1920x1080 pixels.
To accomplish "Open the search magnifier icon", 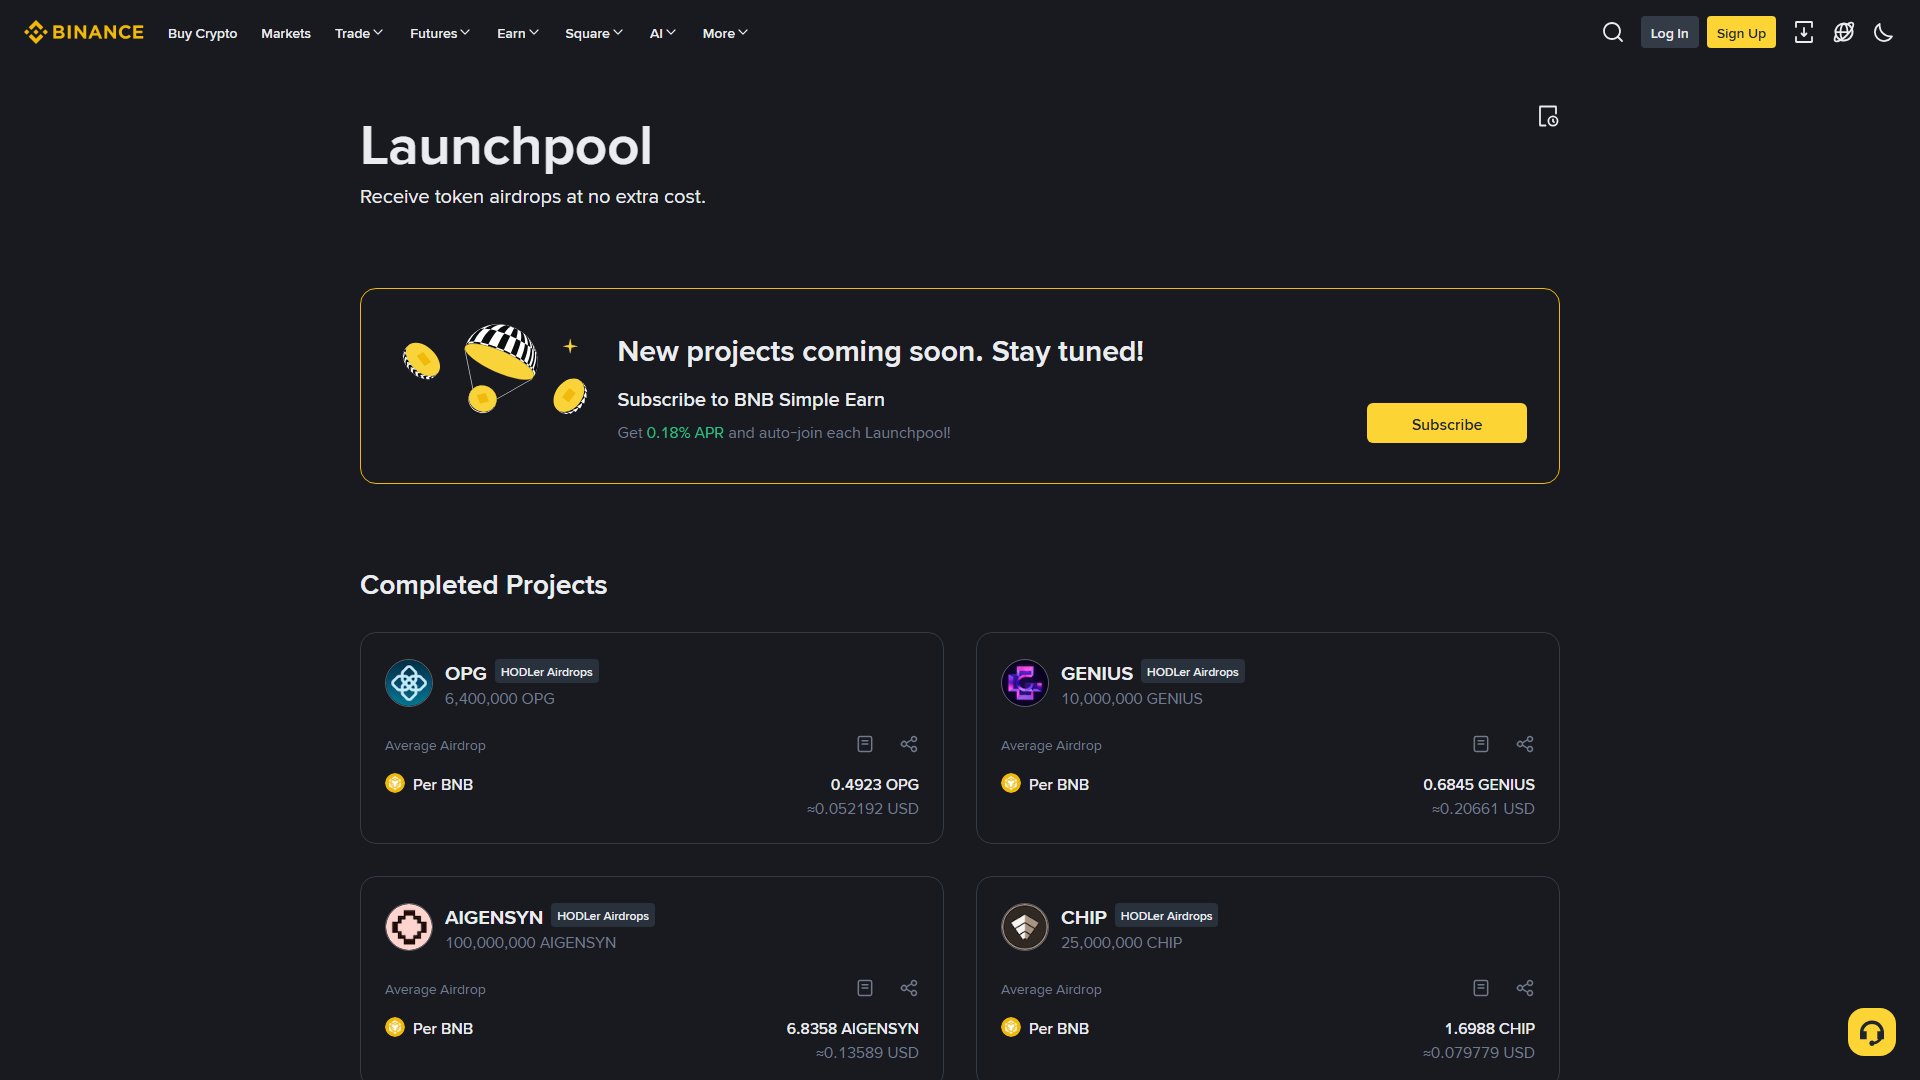I will coord(1612,33).
